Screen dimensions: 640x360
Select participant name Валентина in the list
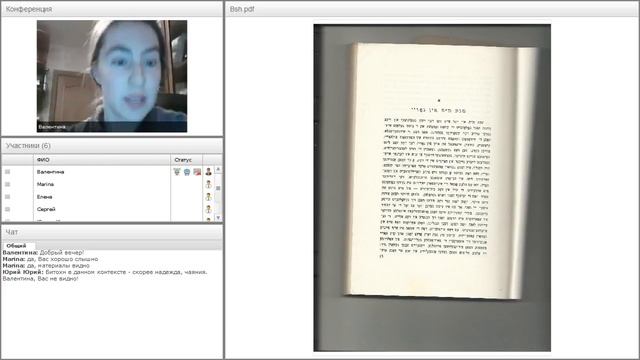[x=50, y=172]
